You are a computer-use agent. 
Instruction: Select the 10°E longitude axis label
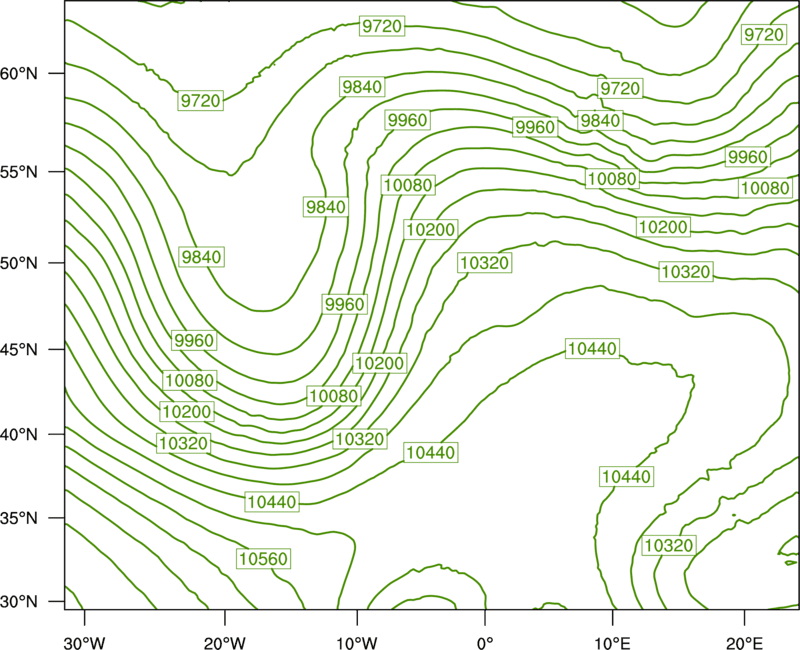(x=612, y=643)
